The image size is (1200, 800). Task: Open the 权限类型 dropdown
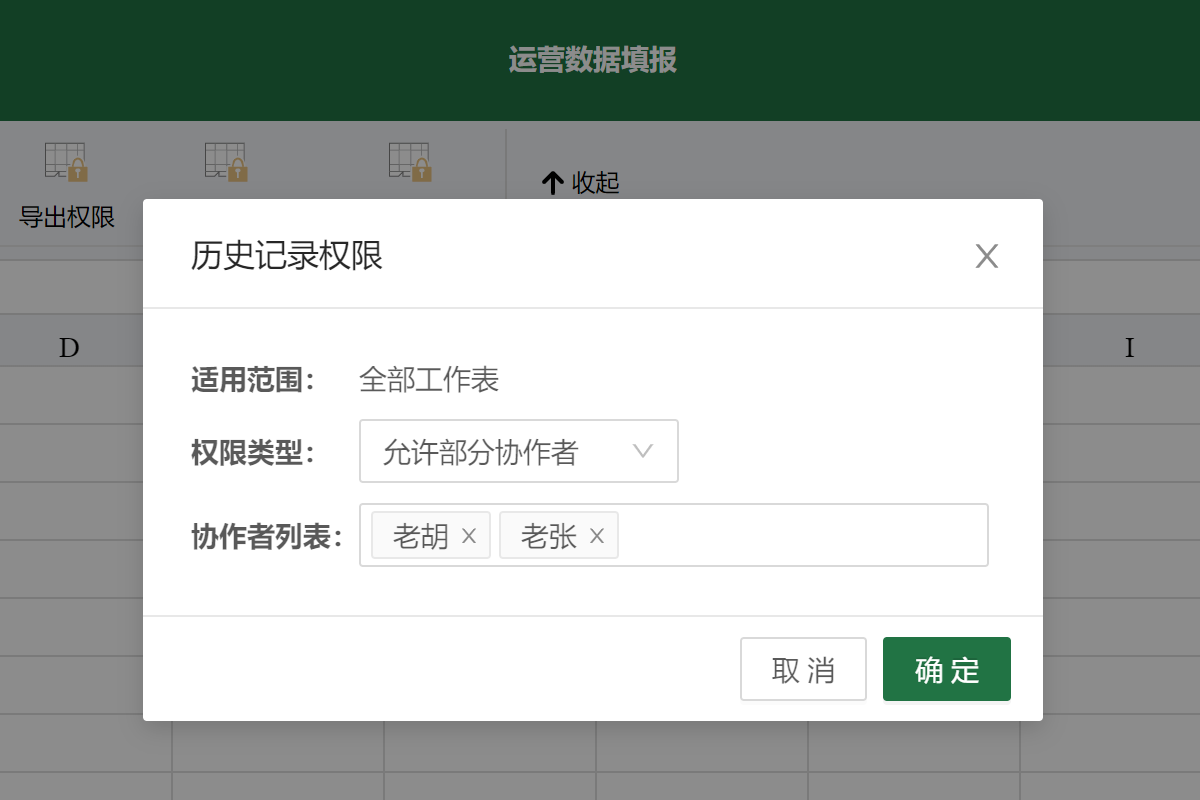519,451
